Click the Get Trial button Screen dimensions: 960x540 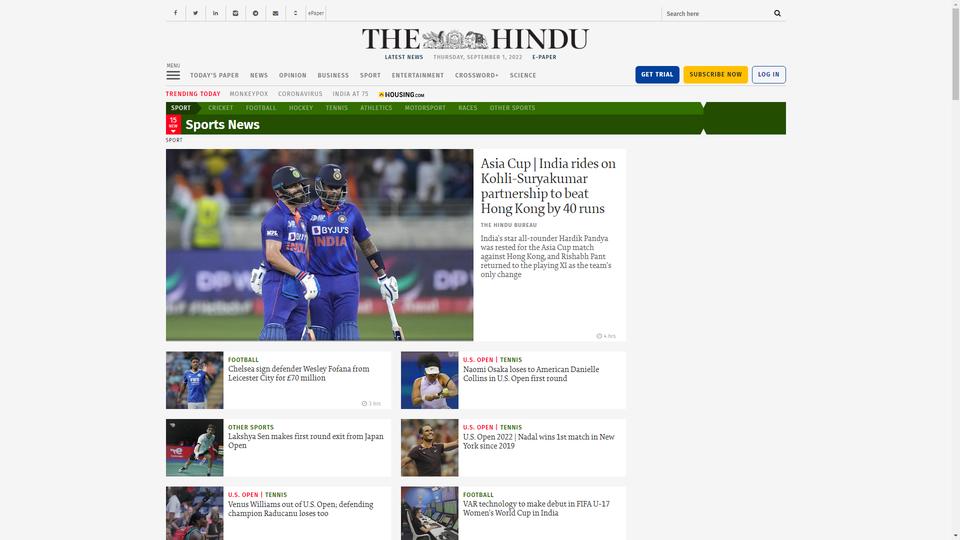pos(657,75)
